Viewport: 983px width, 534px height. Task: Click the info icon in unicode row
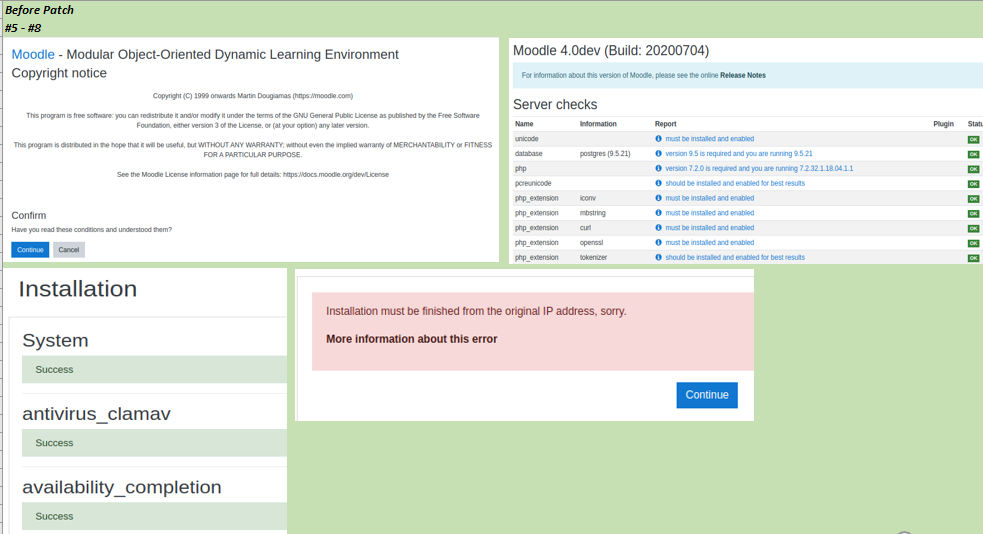[658, 139]
